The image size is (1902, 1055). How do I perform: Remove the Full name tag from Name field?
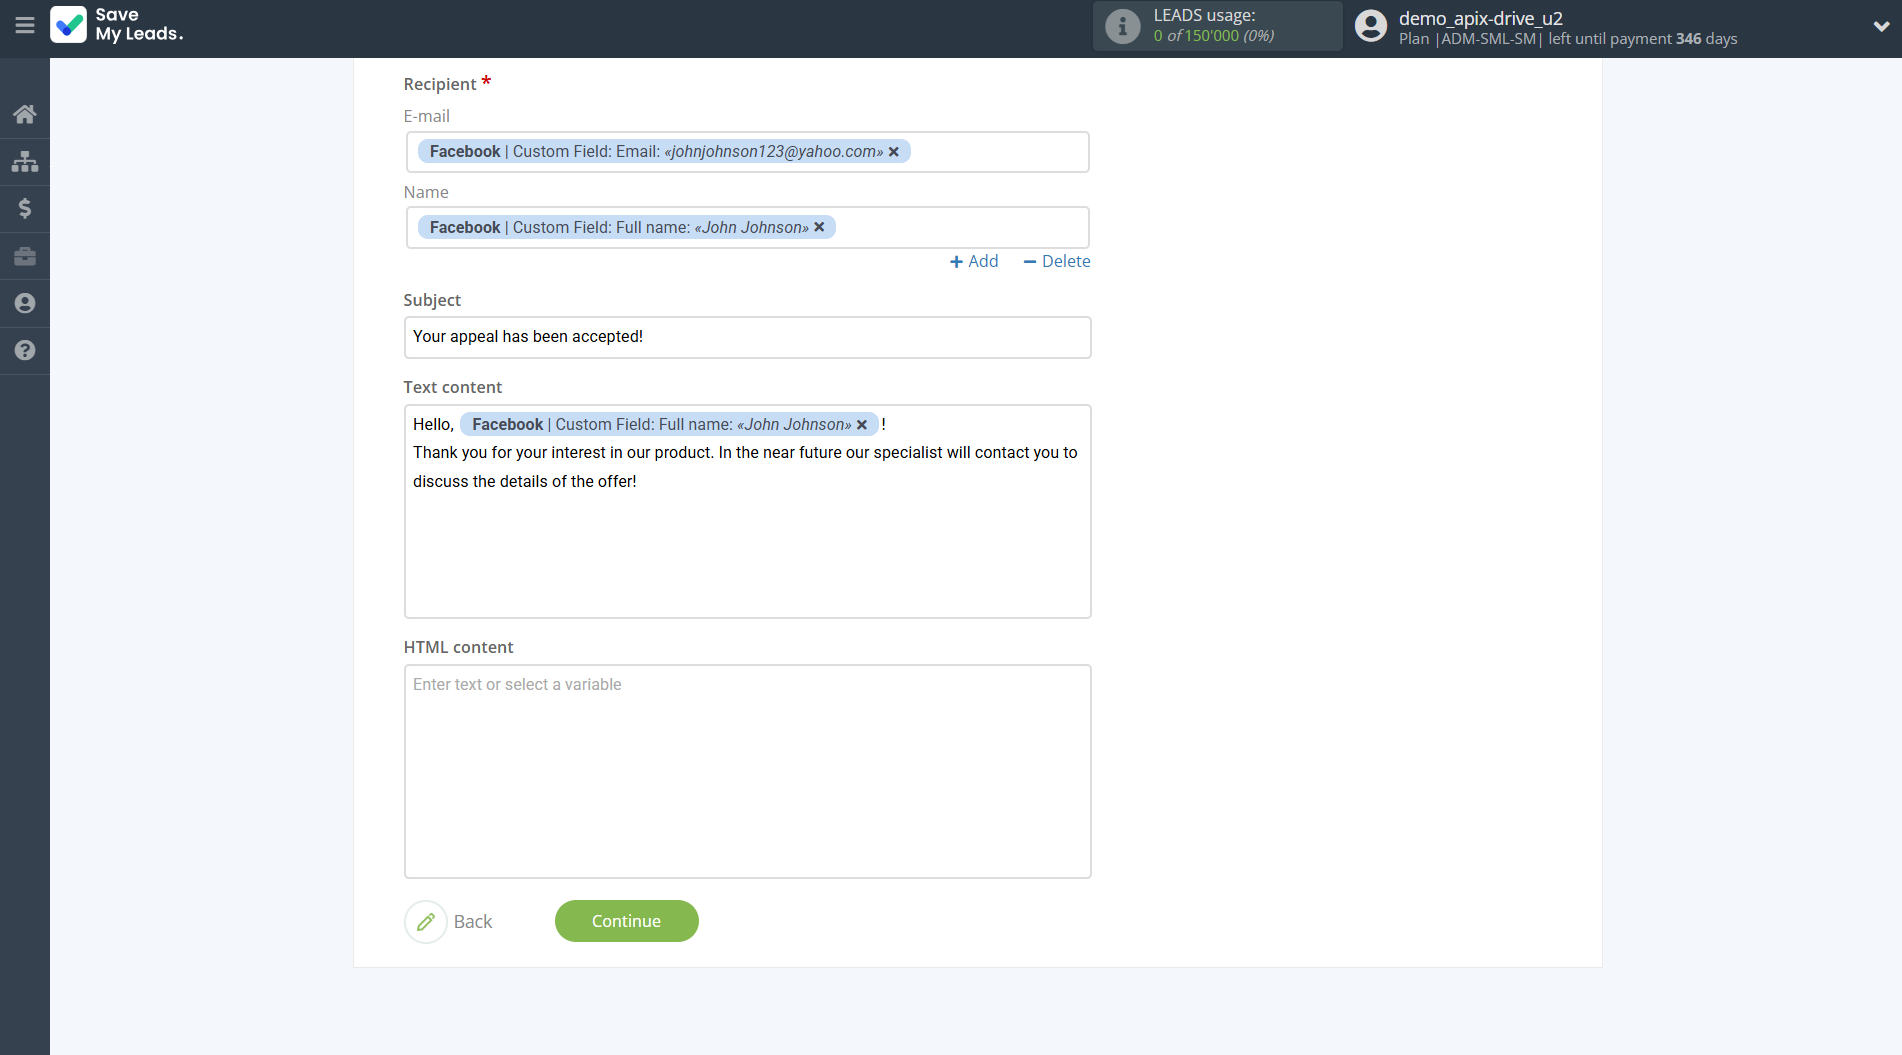[x=819, y=228]
